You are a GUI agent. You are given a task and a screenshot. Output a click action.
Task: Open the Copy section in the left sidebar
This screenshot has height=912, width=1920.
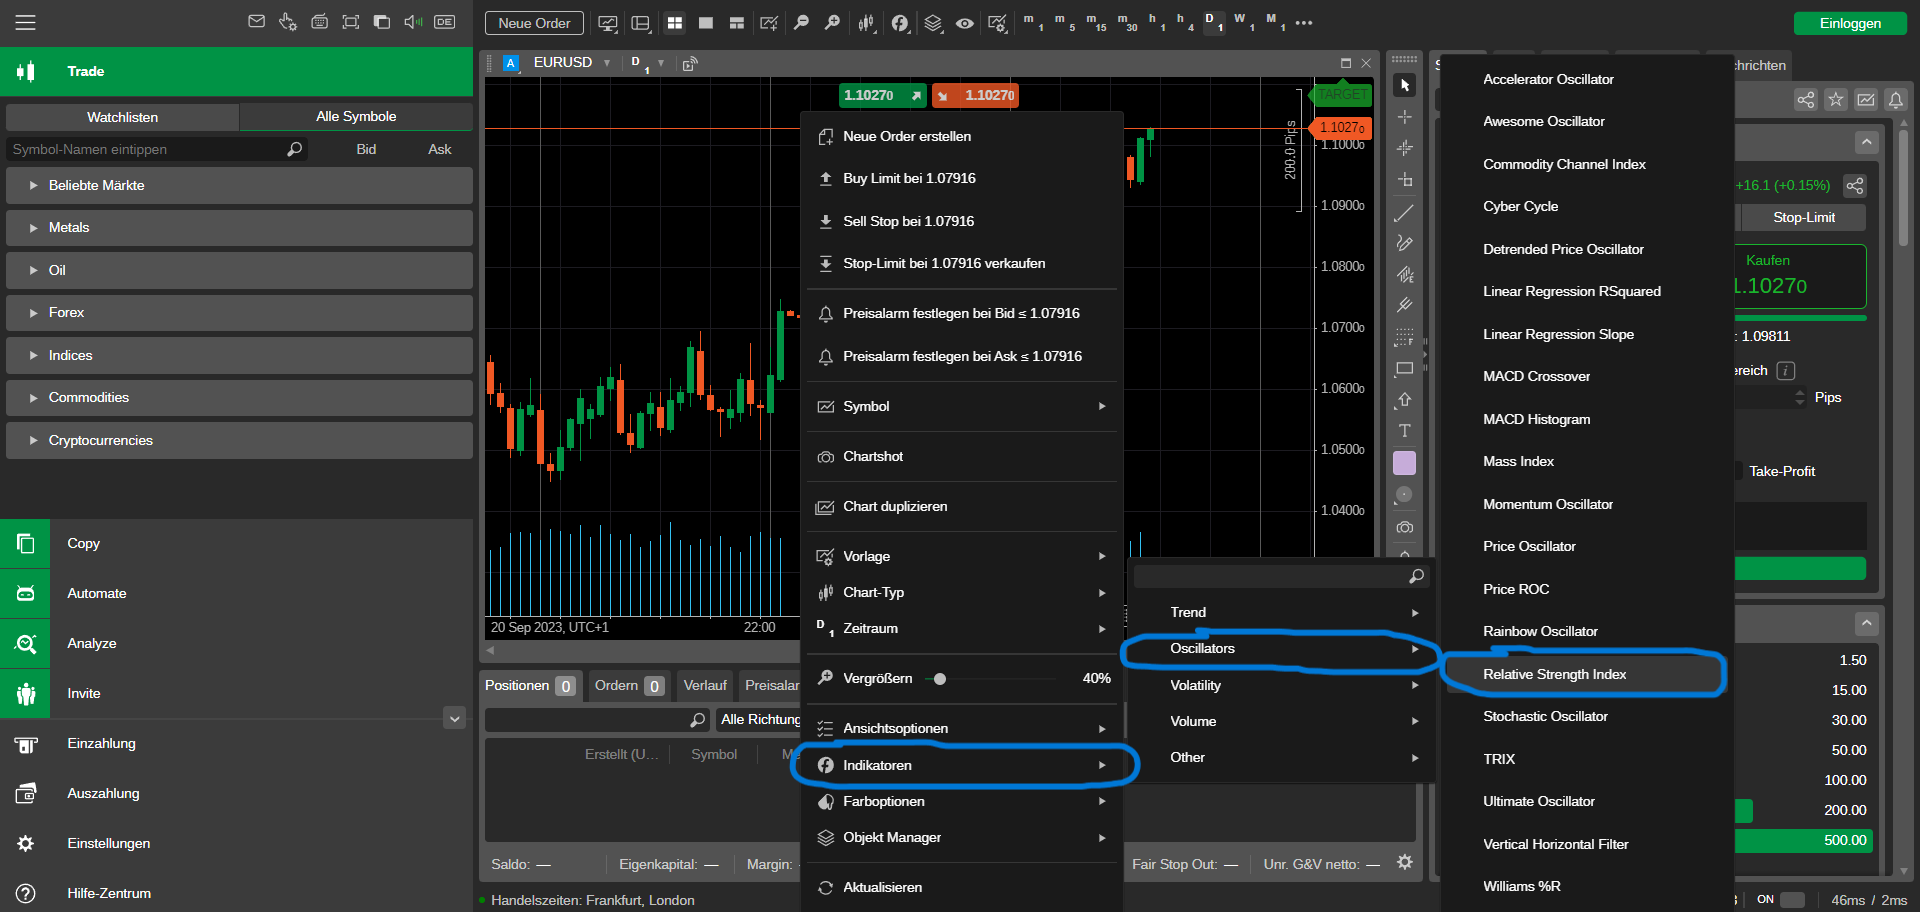point(83,543)
